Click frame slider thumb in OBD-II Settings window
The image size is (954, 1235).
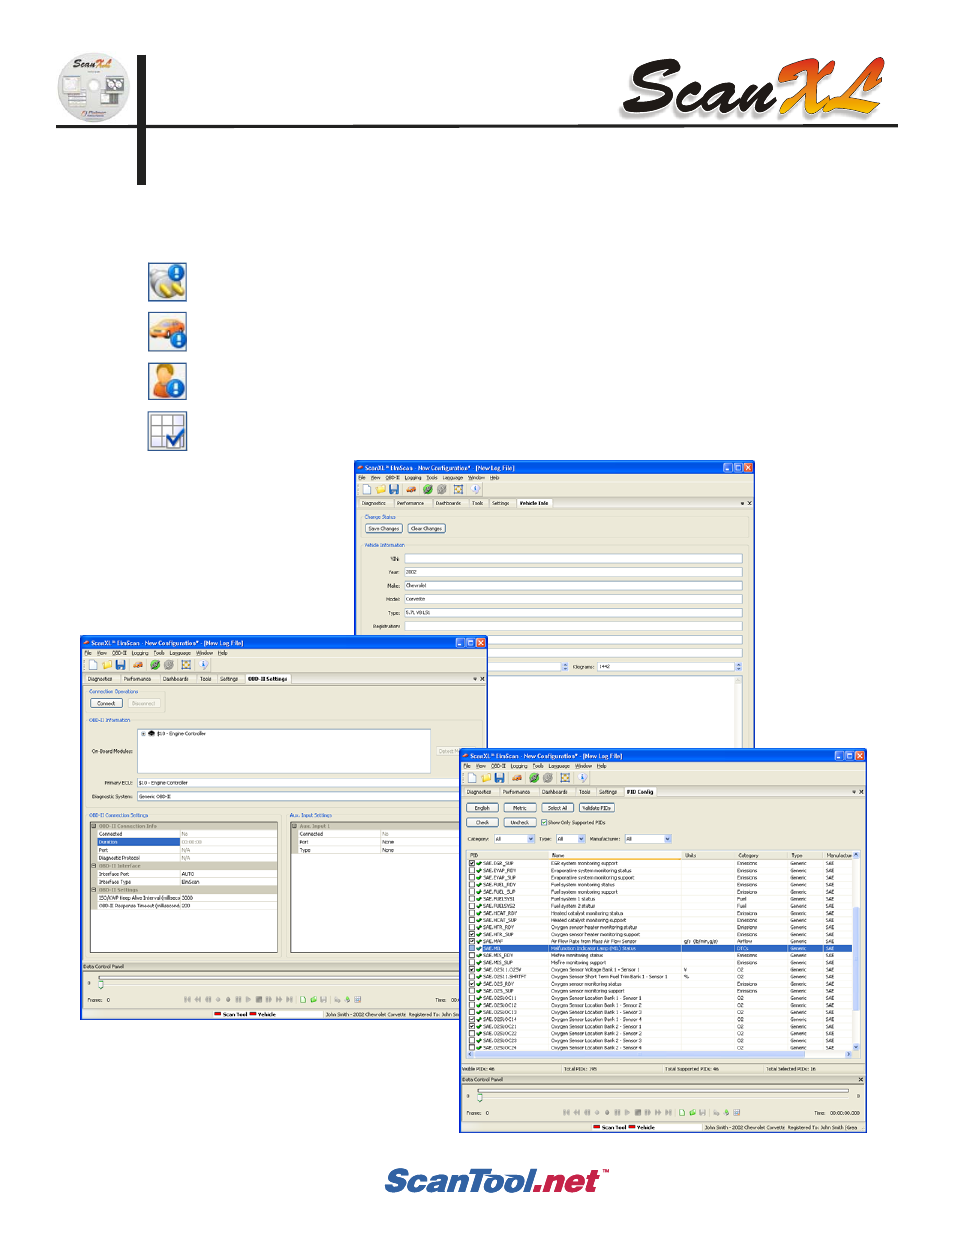[100, 983]
